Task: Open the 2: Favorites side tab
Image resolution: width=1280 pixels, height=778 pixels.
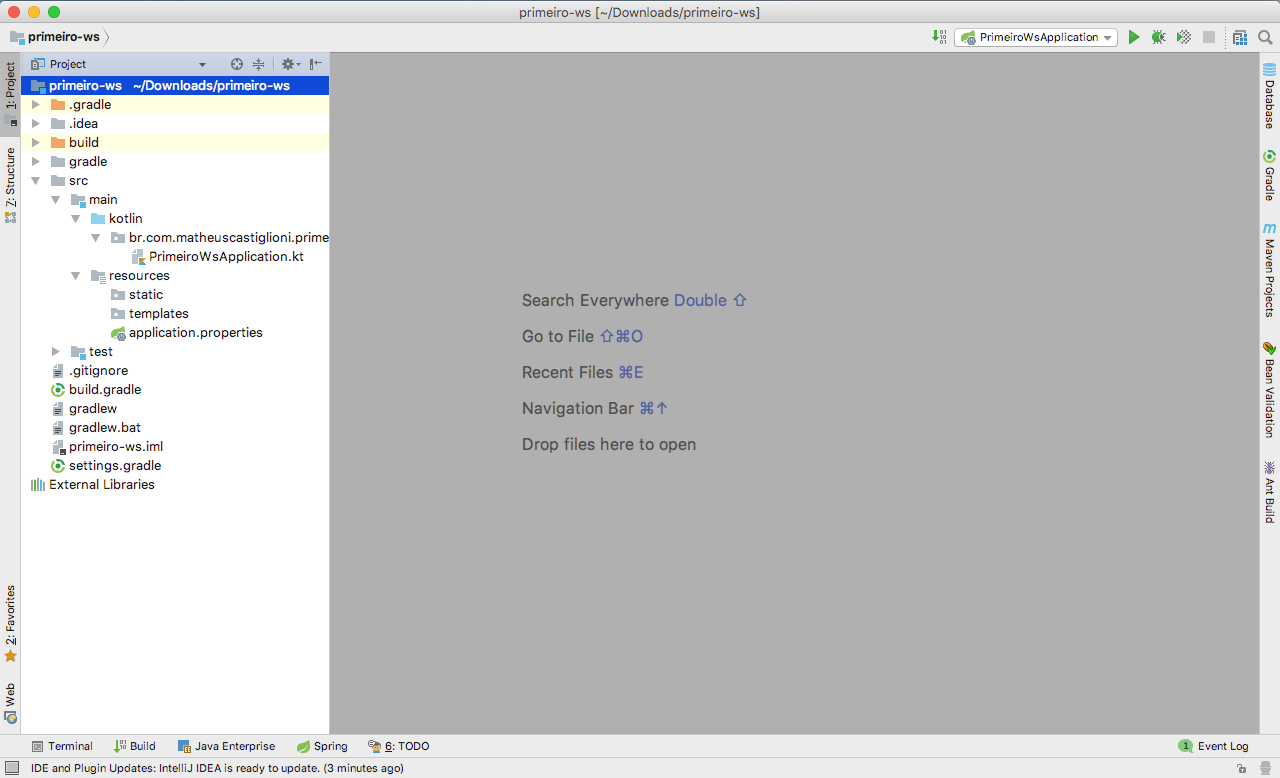Action: point(10,624)
